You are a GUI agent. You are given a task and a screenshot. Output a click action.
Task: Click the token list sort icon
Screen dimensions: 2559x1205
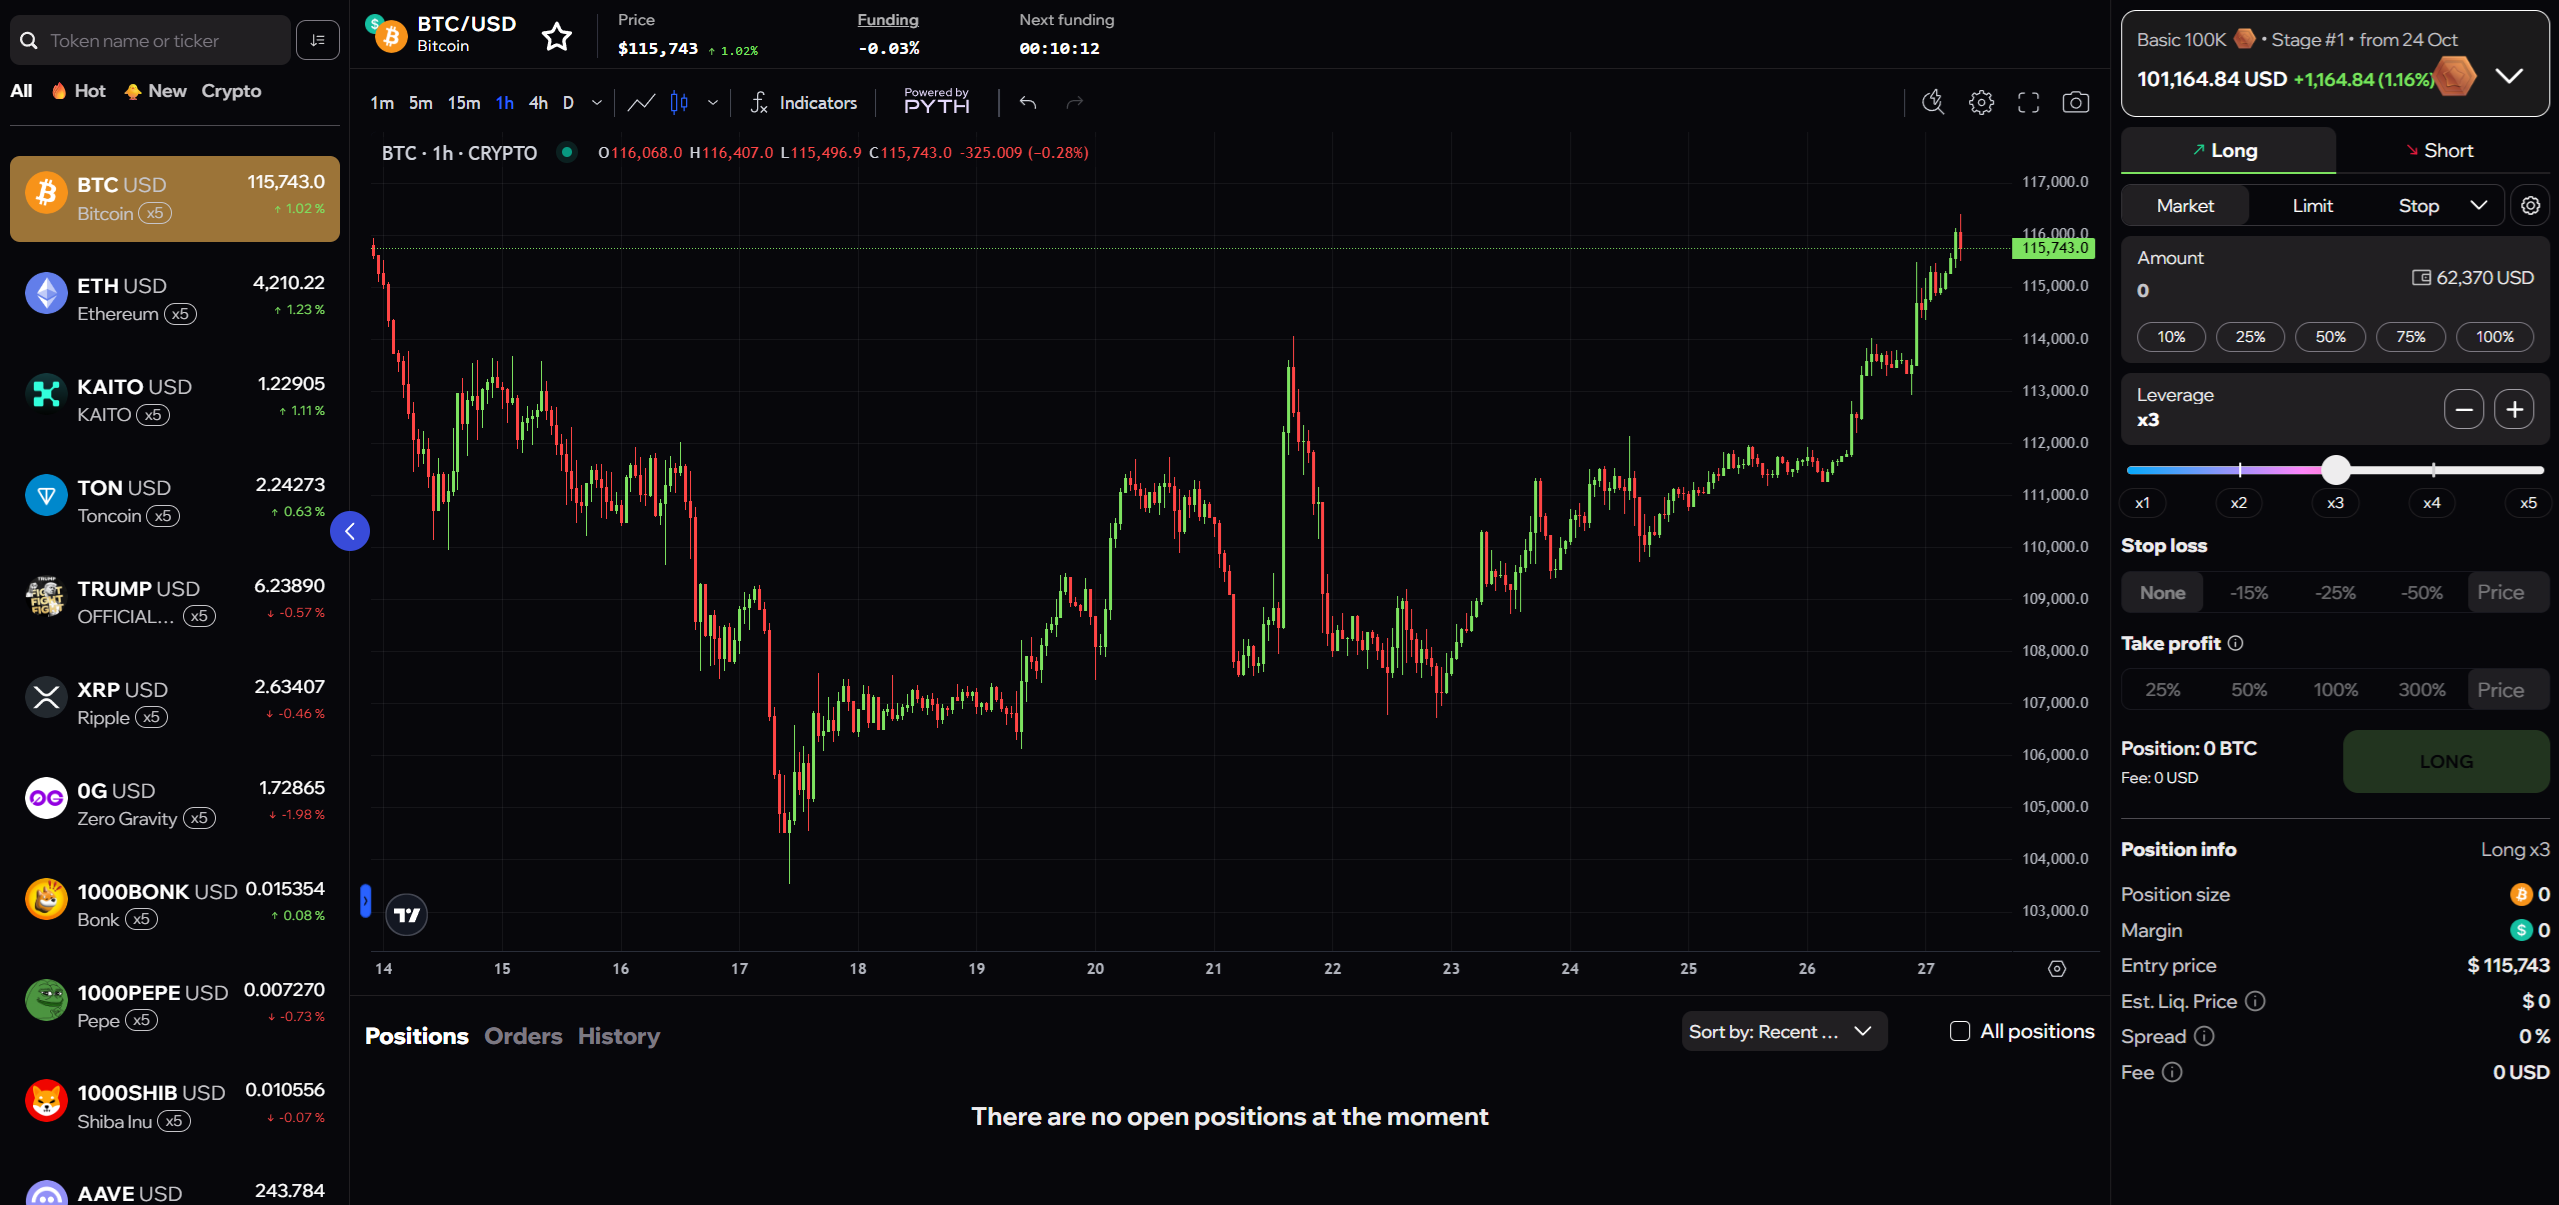(x=318, y=40)
